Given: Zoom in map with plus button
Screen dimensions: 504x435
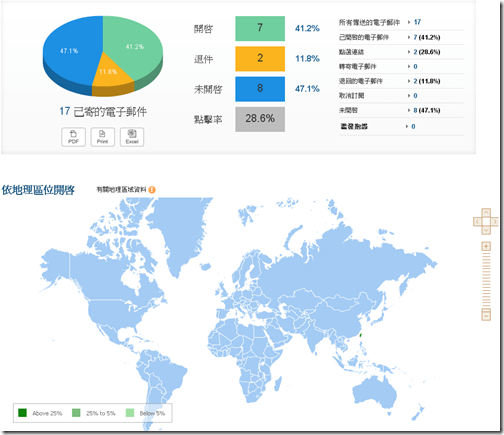Looking at the screenshot, I should pos(486,246).
